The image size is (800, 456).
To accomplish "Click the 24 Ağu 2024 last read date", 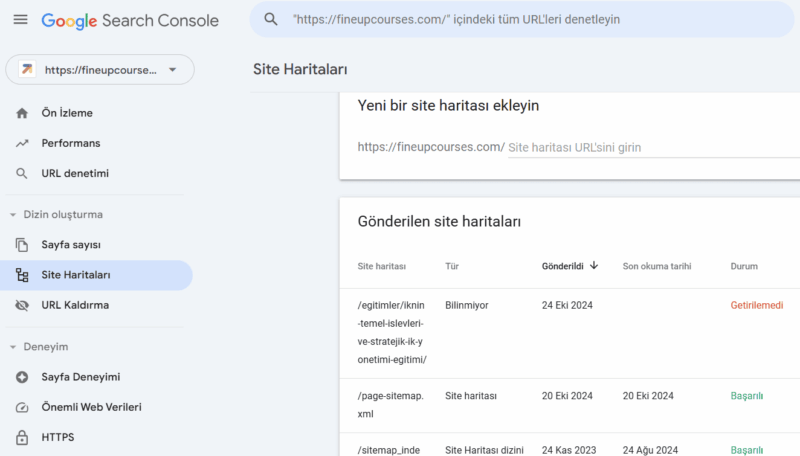I will tap(650, 450).
